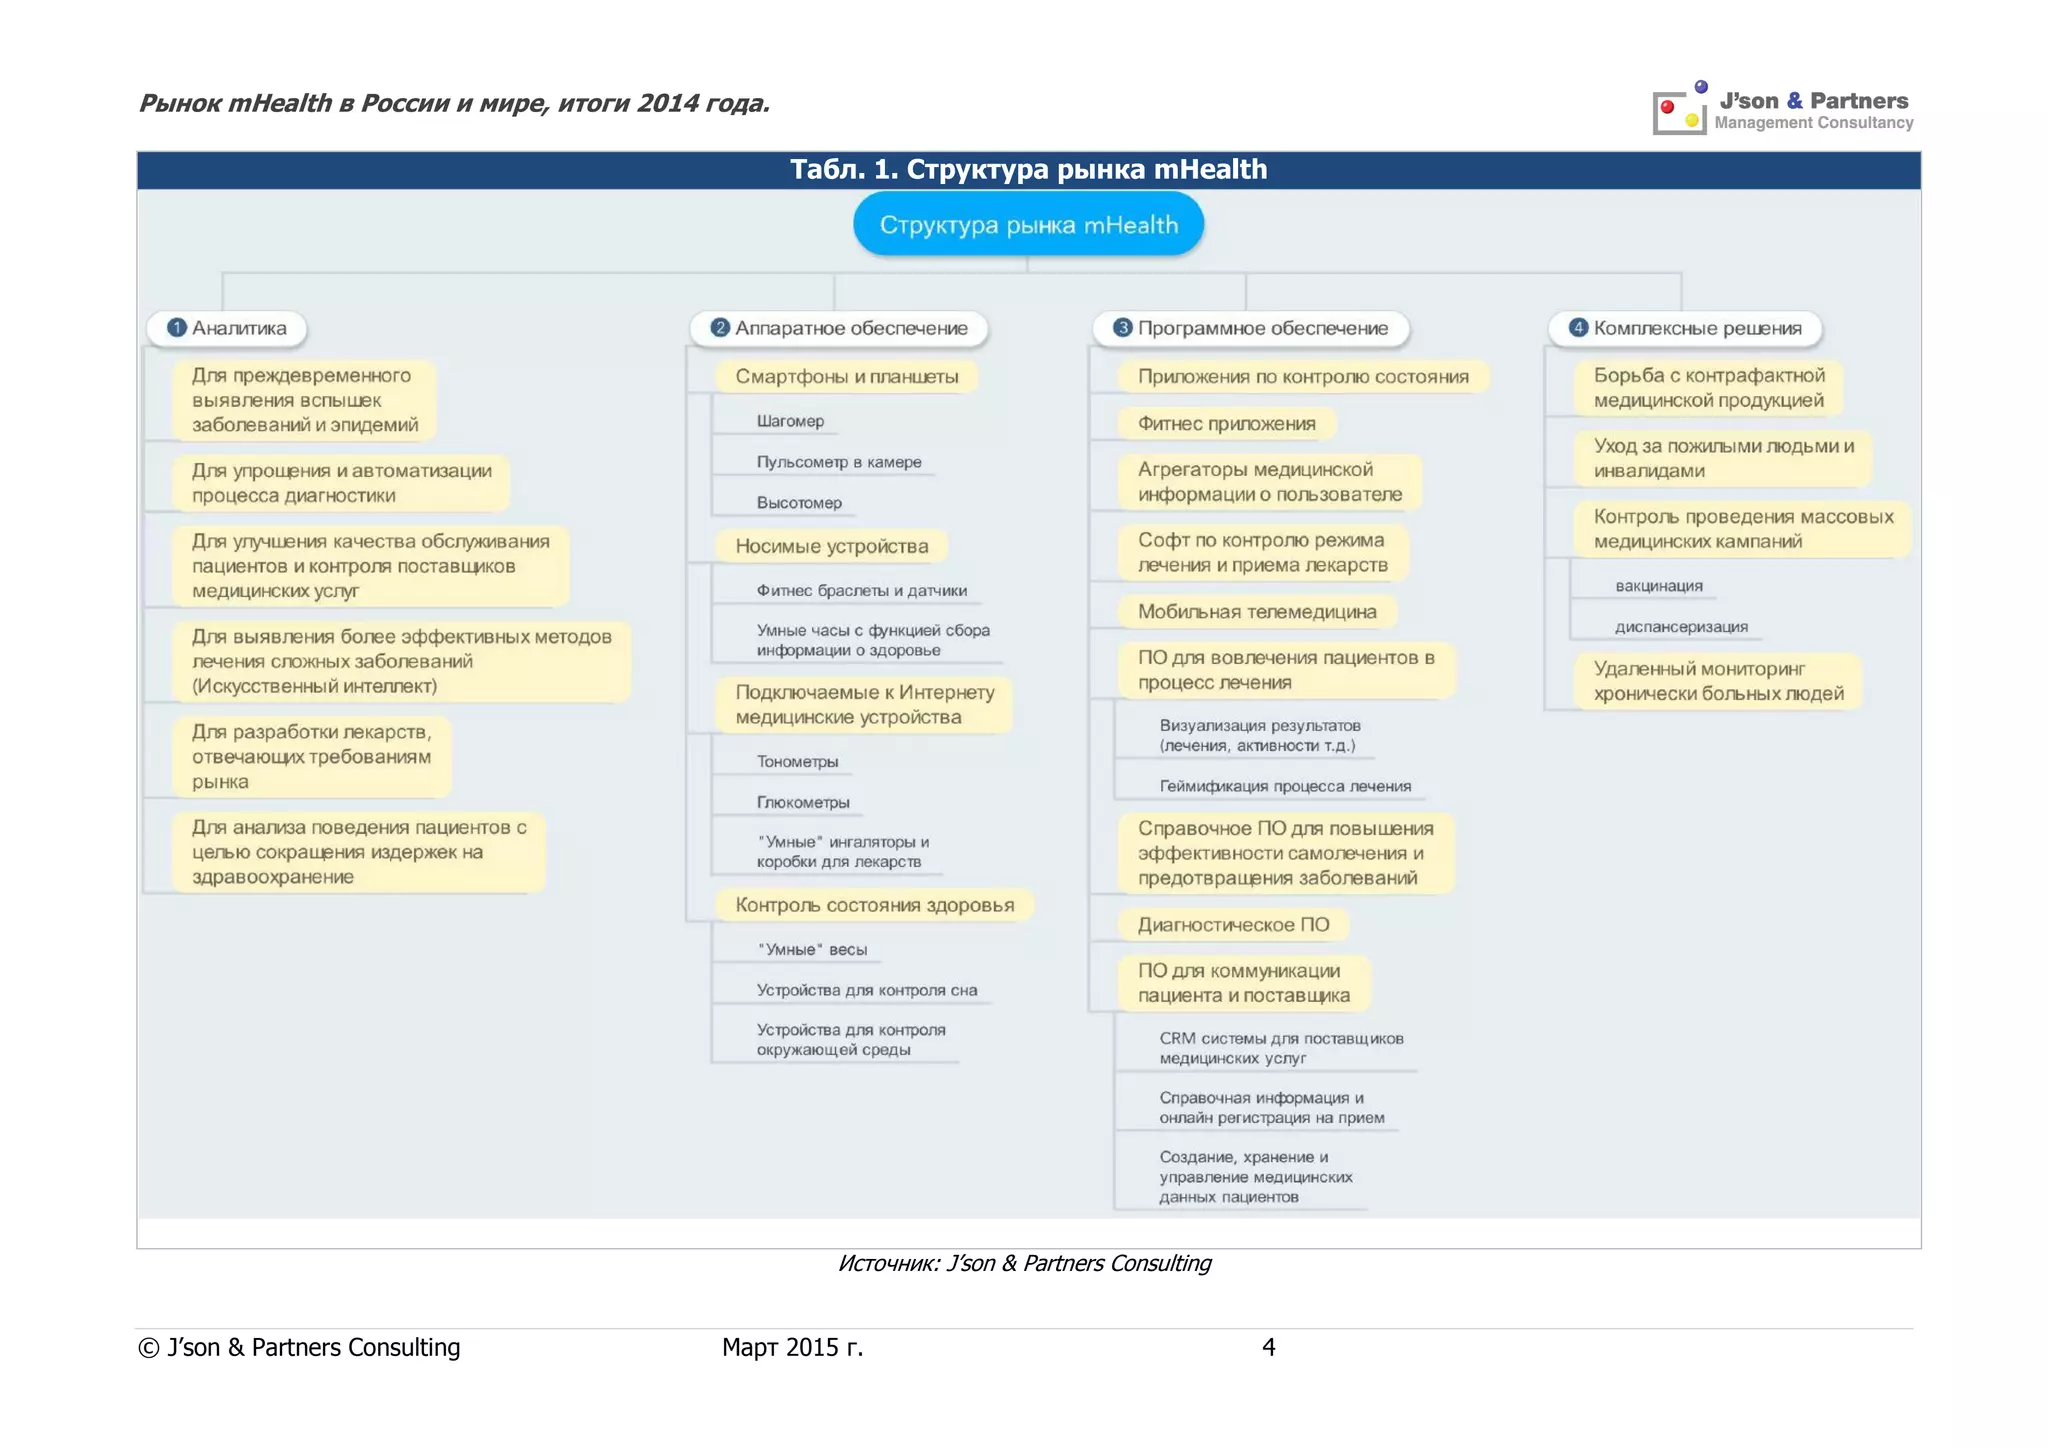
Task: Click the Тонометры leaf item
Action: click(x=797, y=762)
